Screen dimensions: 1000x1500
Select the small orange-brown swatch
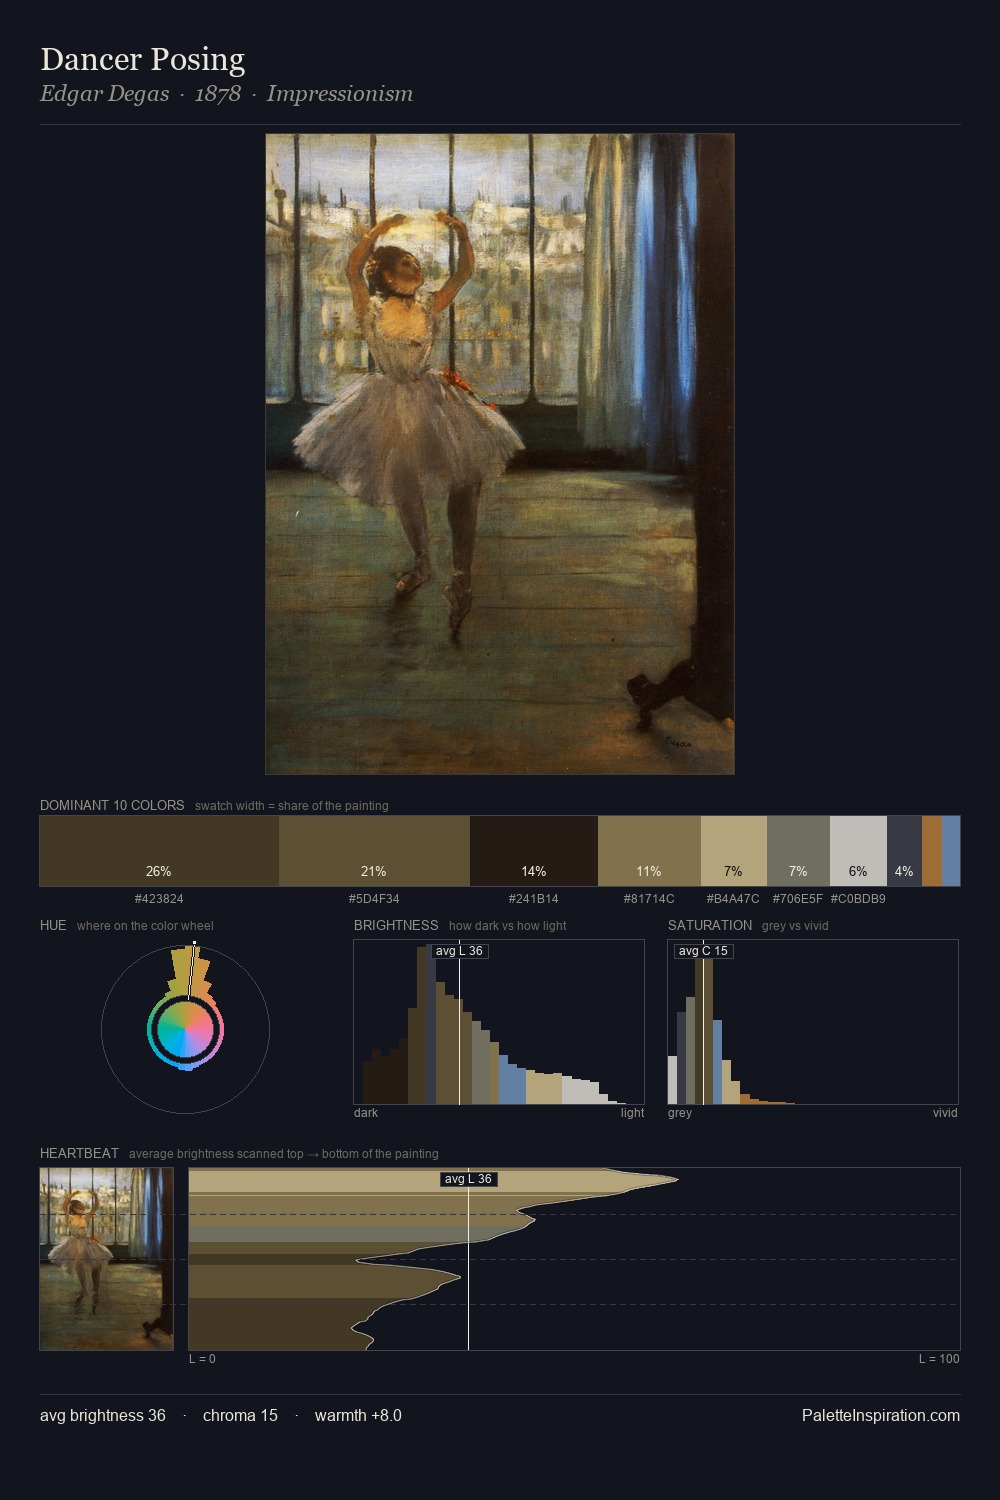point(932,851)
